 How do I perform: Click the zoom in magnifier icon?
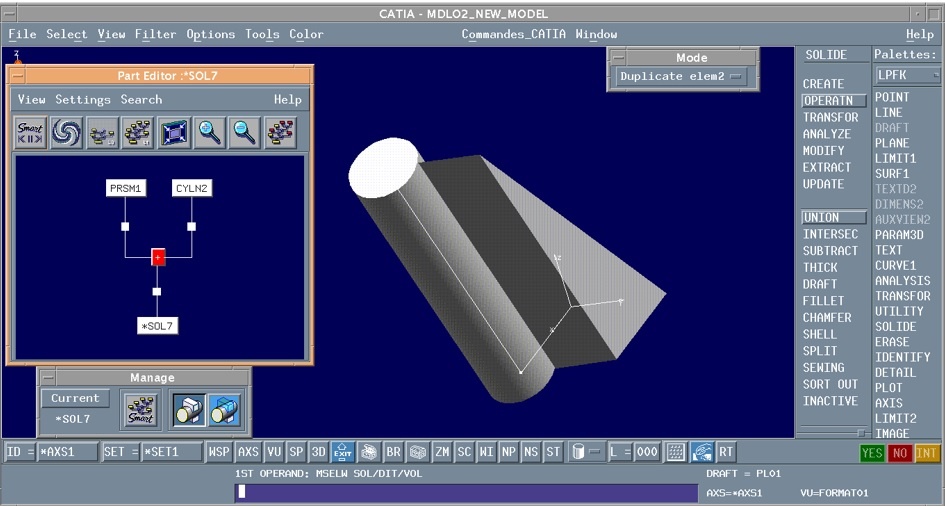tap(210, 133)
